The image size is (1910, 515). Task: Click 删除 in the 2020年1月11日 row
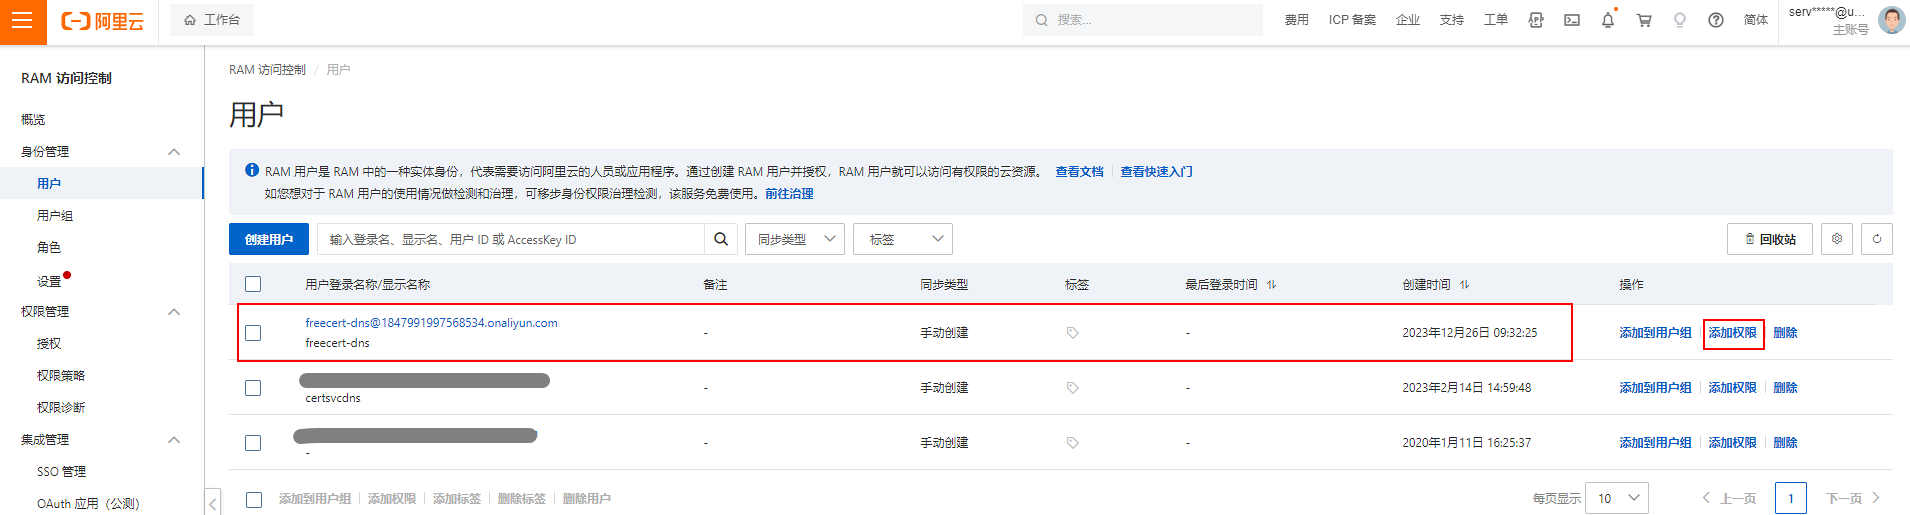coord(1785,443)
